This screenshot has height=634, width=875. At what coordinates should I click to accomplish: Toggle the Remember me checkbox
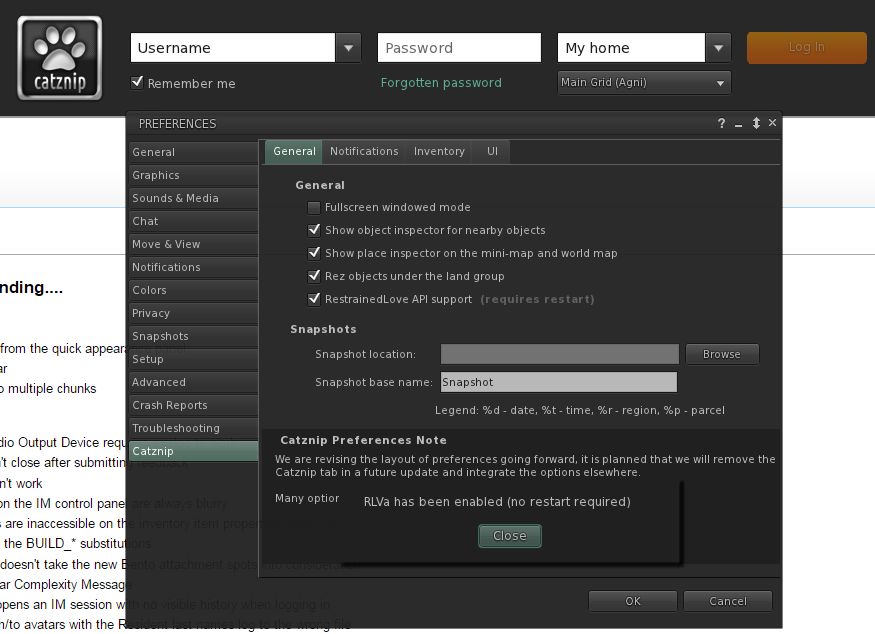tap(138, 83)
